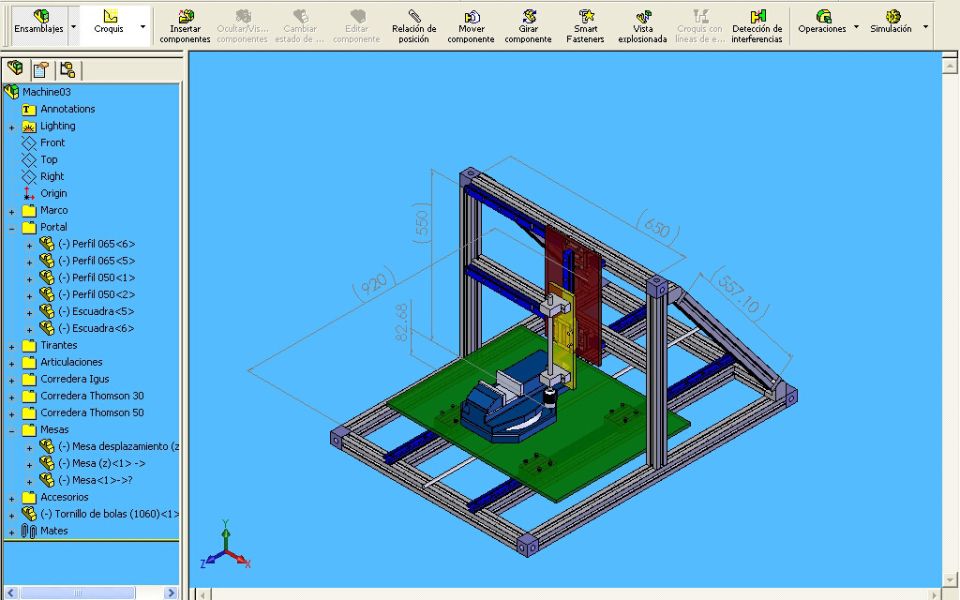Select the Relación de posición tool
The image size is (960, 600).
[x=414, y=25]
